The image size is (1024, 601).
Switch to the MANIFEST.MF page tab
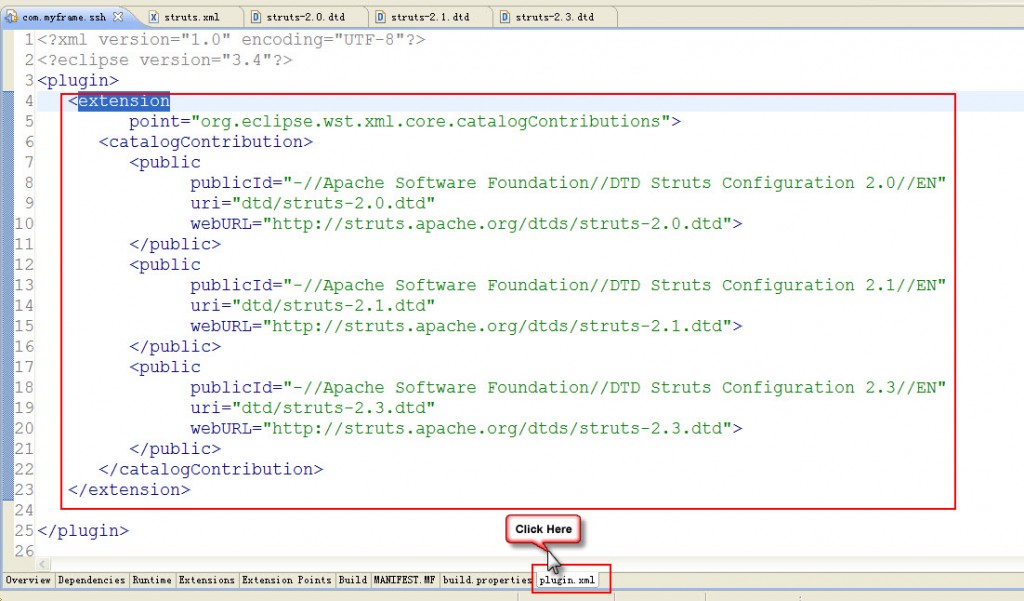[x=404, y=579]
